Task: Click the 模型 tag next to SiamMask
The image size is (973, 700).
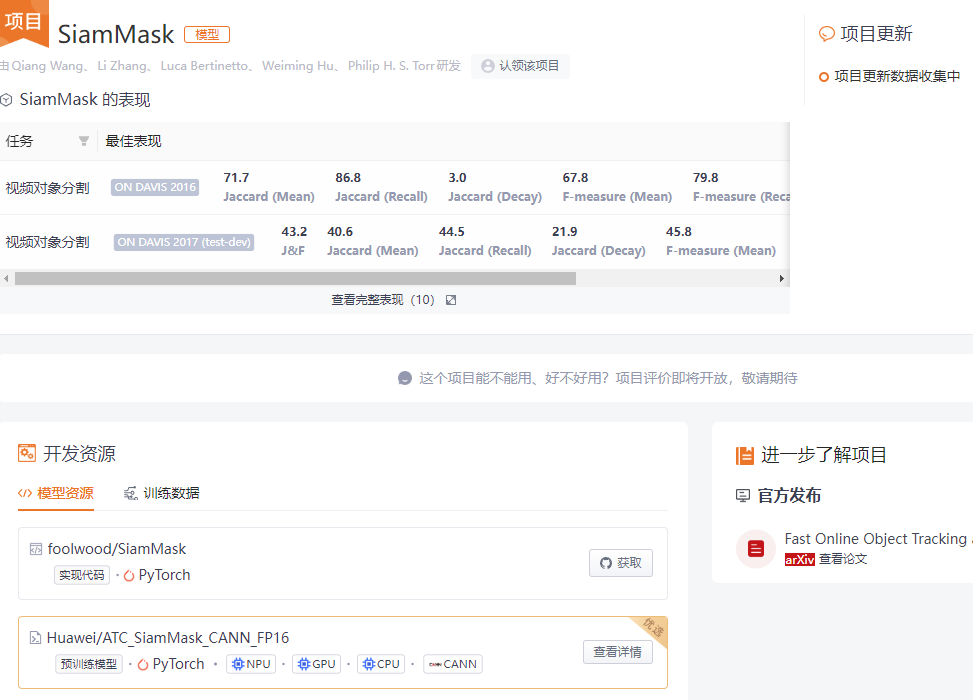Action: click(207, 35)
